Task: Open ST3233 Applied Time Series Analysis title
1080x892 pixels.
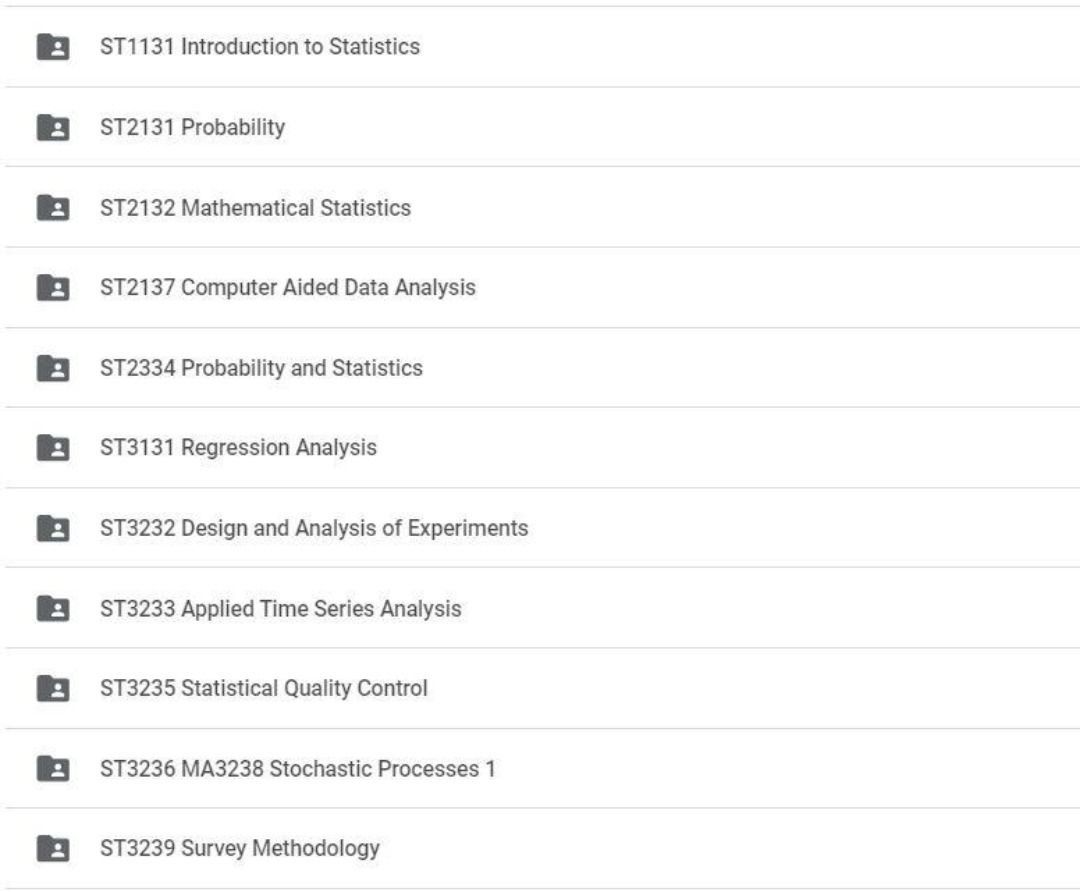Action: [280, 608]
